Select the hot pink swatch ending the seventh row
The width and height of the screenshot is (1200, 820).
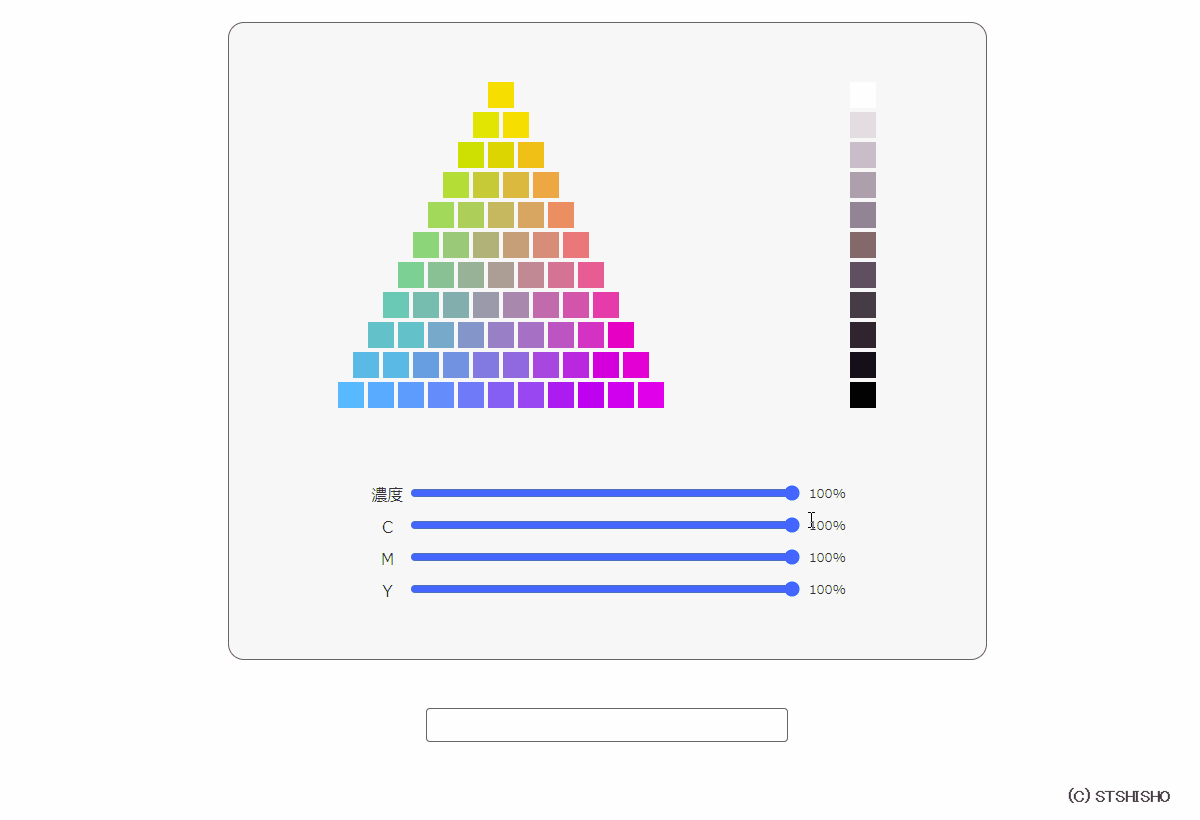[591, 275]
